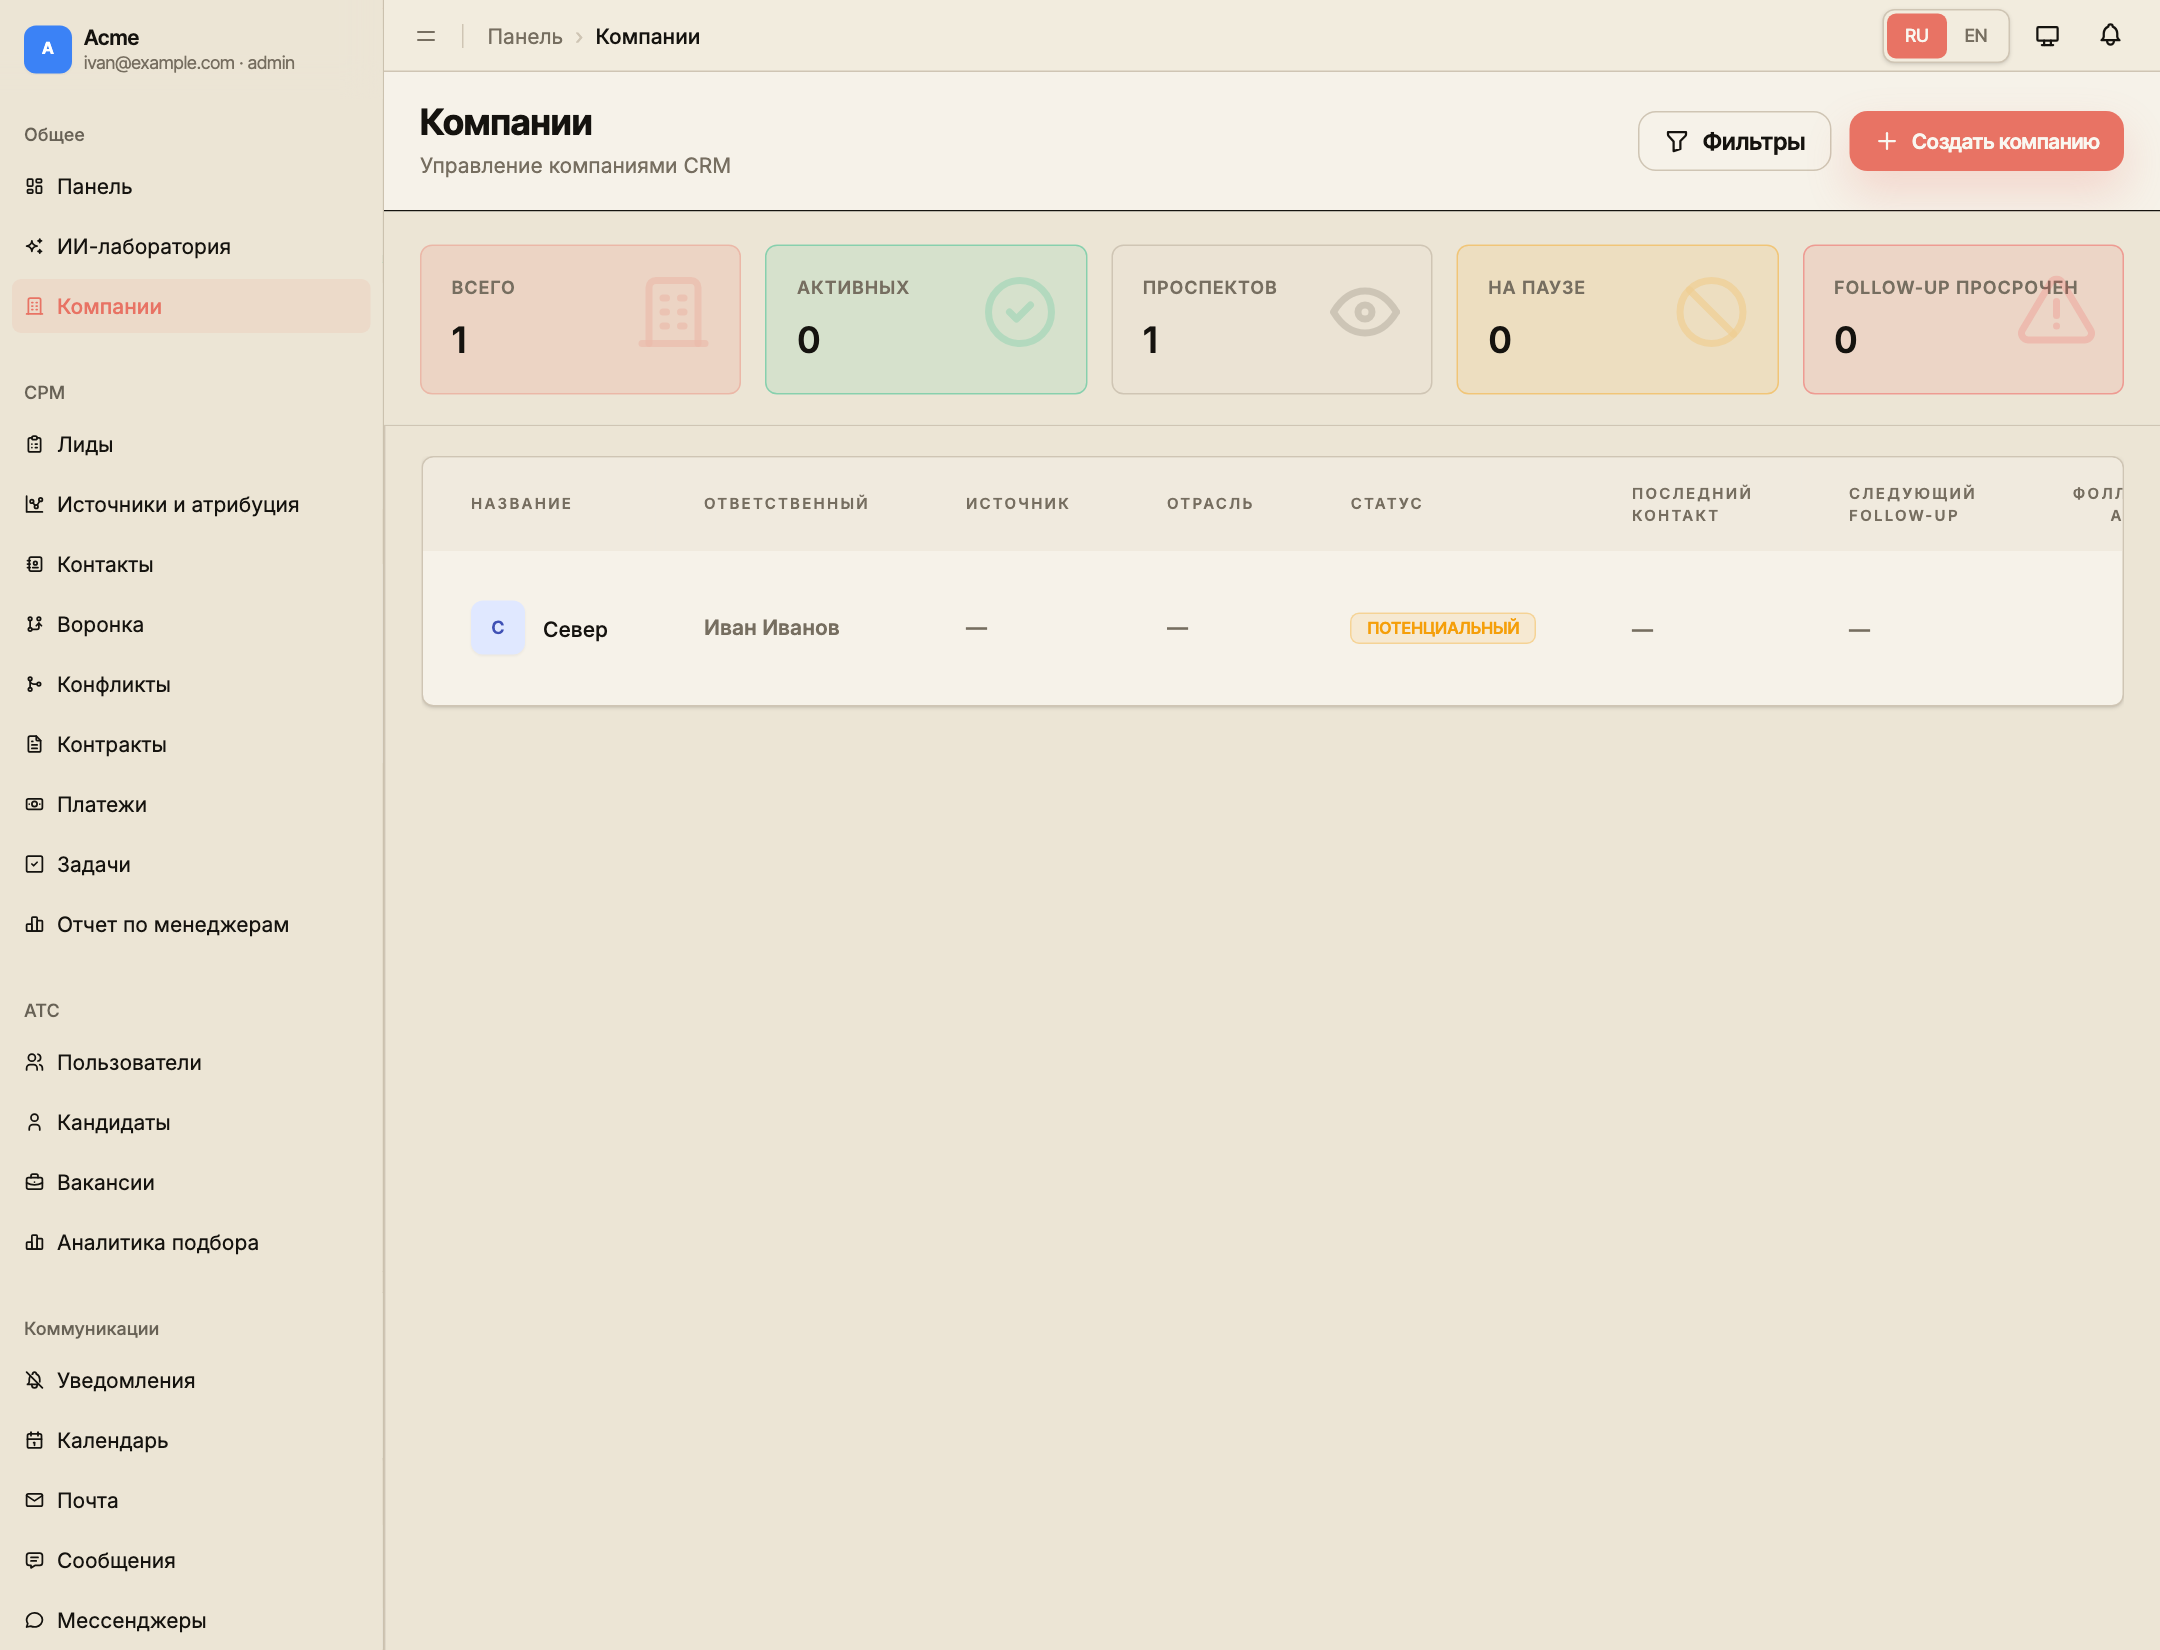Screen dimensions: 2160x1650
Task: Click the Кандидаты person icon
Action: point(34,1122)
